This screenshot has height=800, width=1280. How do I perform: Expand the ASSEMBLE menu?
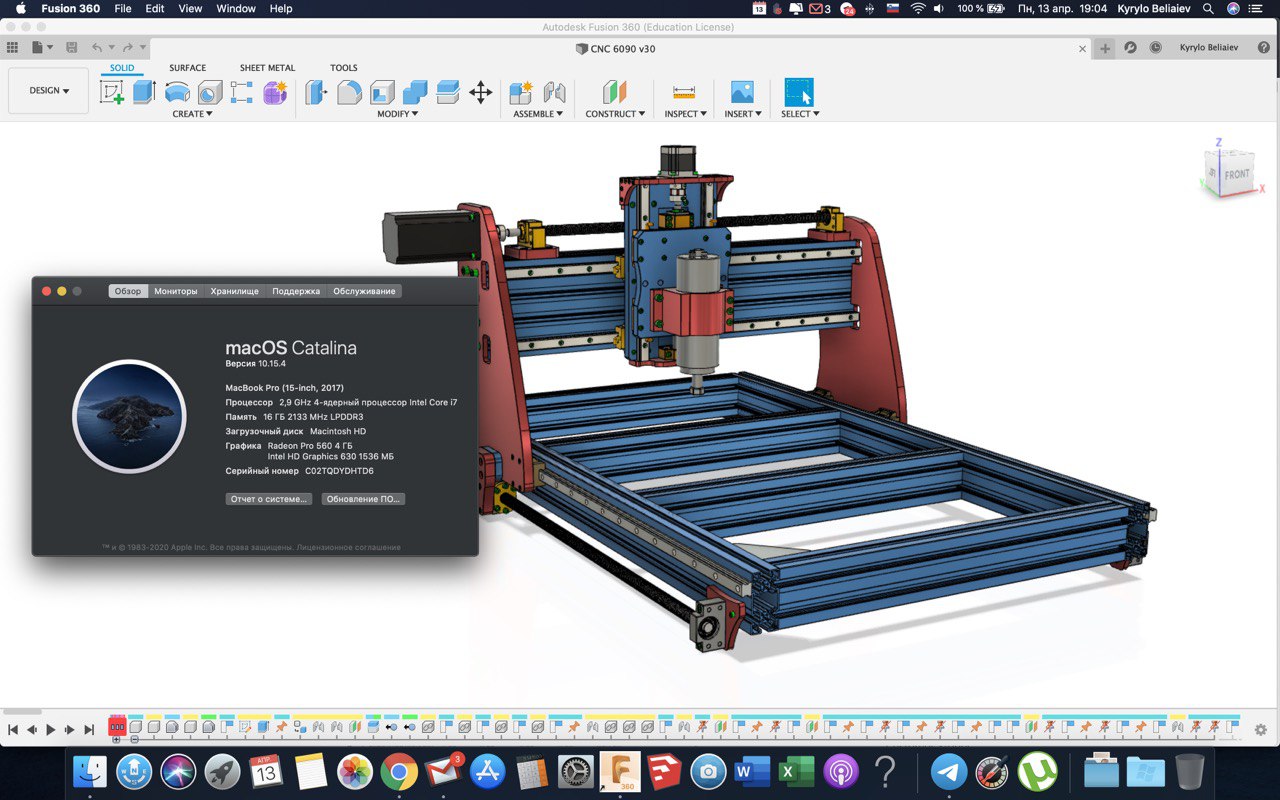coord(538,114)
